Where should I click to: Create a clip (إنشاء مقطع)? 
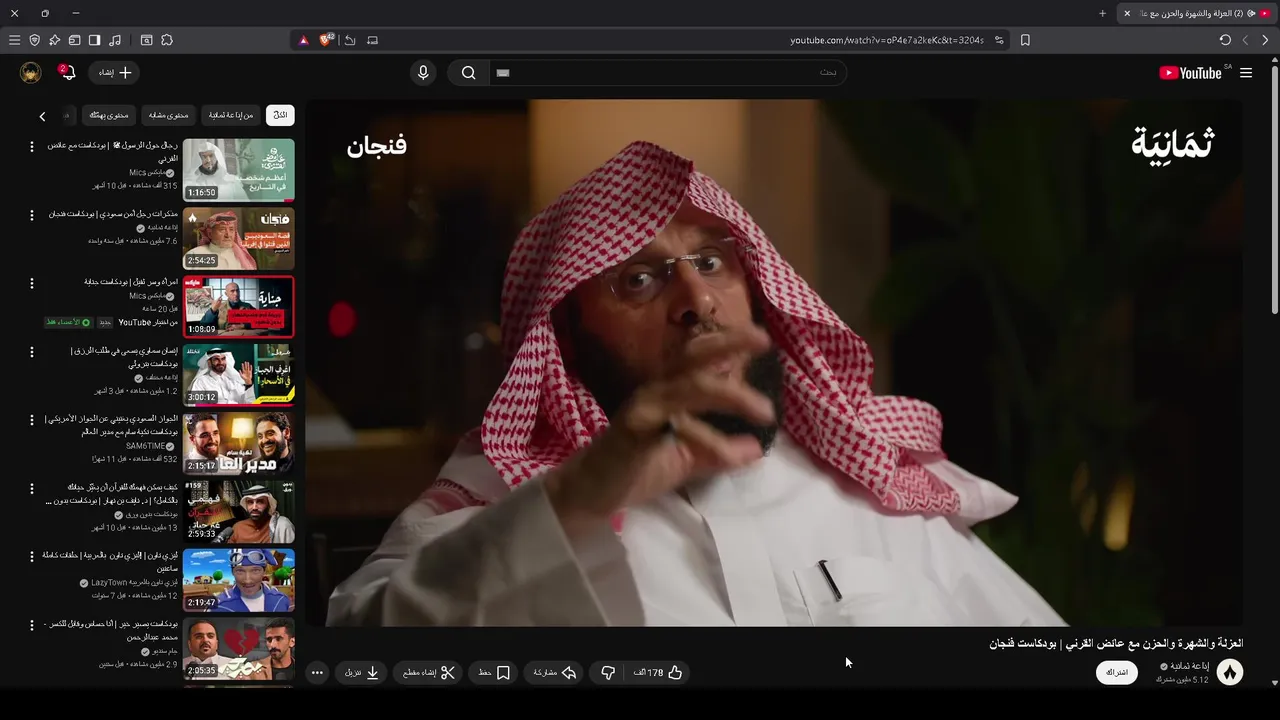click(428, 673)
